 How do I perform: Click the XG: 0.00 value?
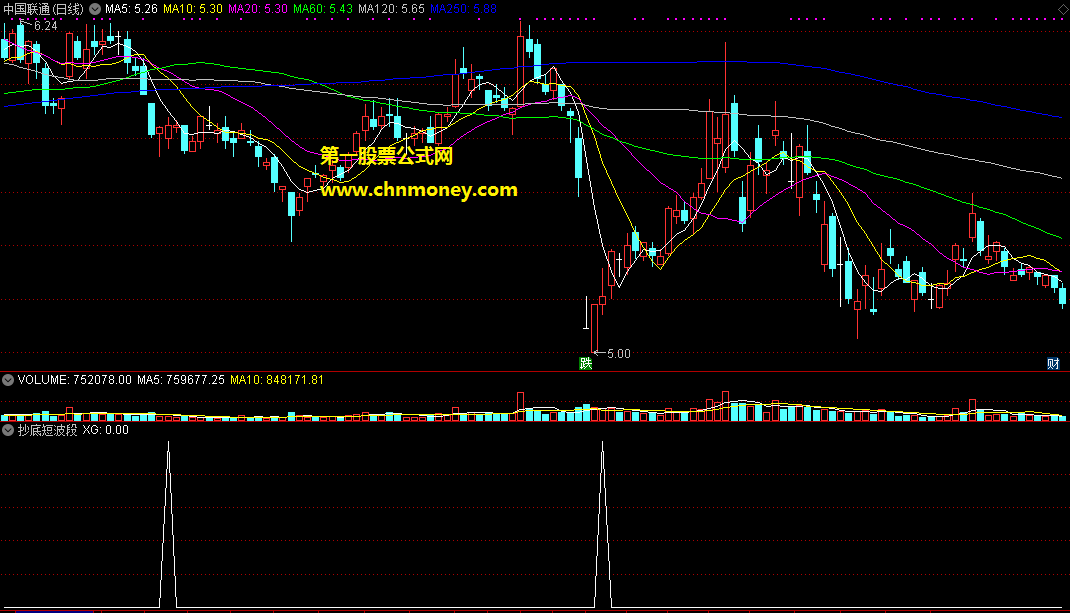[x=106, y=430]
